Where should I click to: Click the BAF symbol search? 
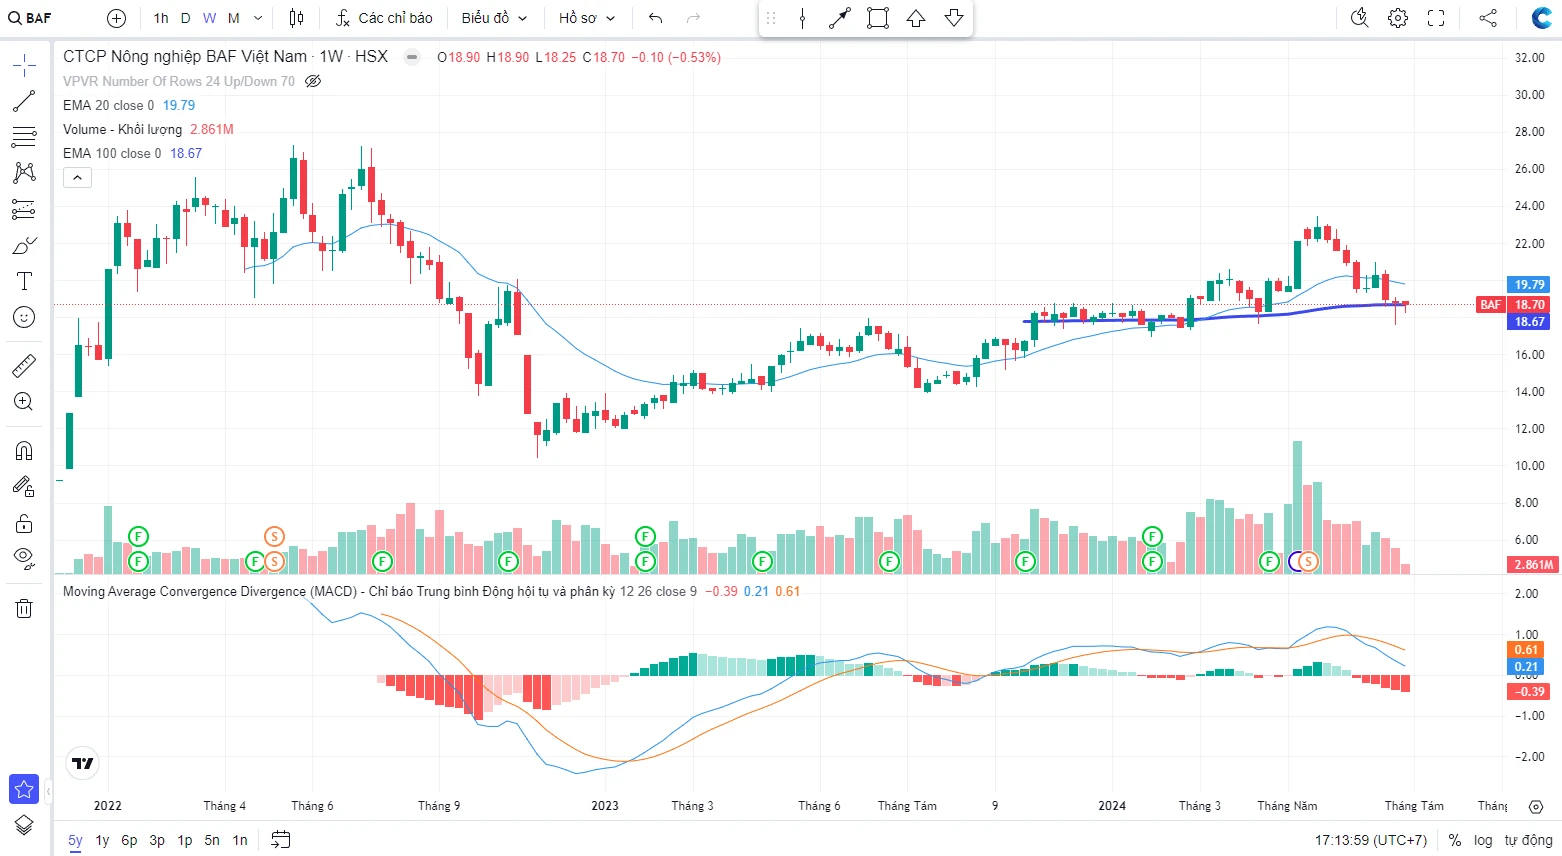(x=31, y=18)
